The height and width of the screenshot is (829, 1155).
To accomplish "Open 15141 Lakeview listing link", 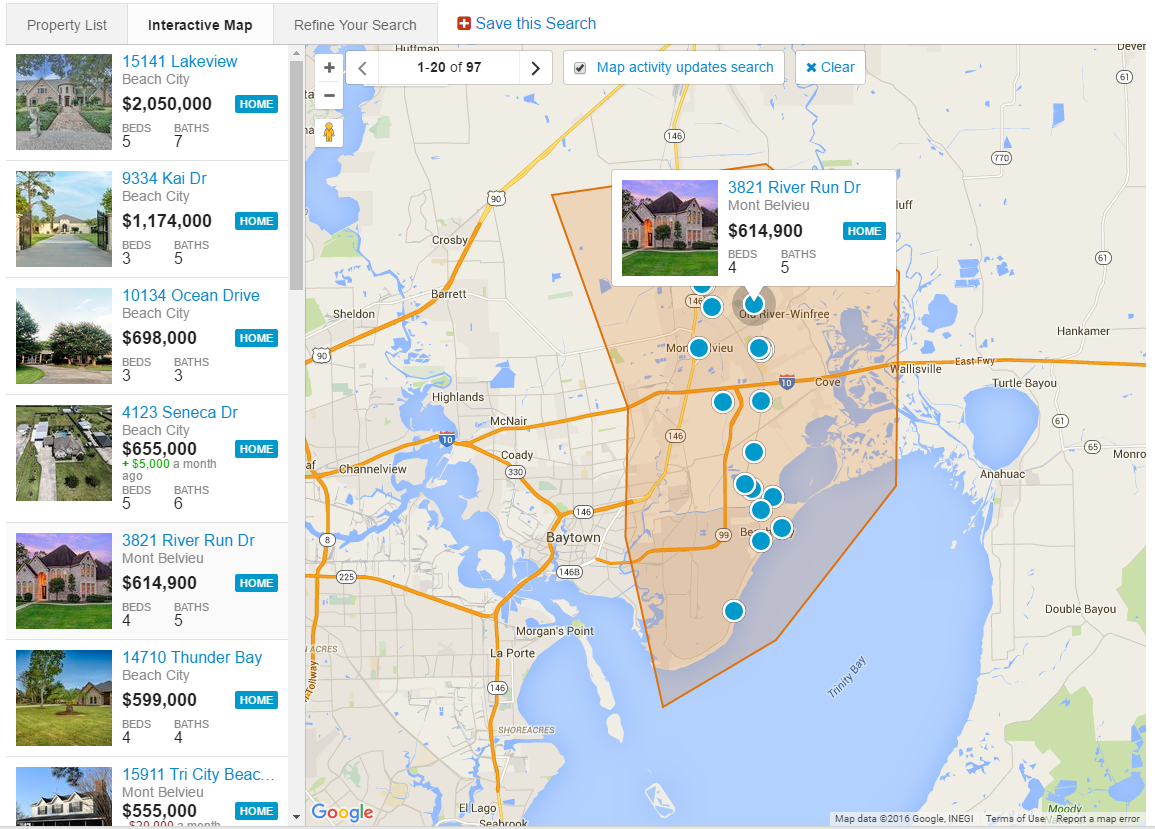I will click(x=180, y=61).
